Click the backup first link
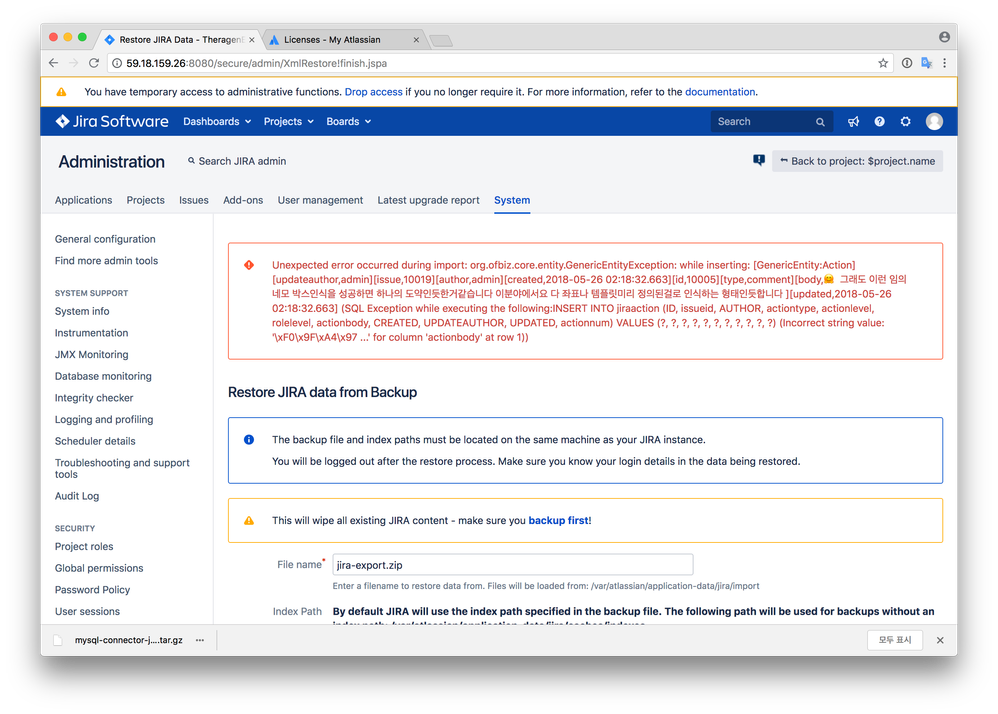 (x=559, y=520)
